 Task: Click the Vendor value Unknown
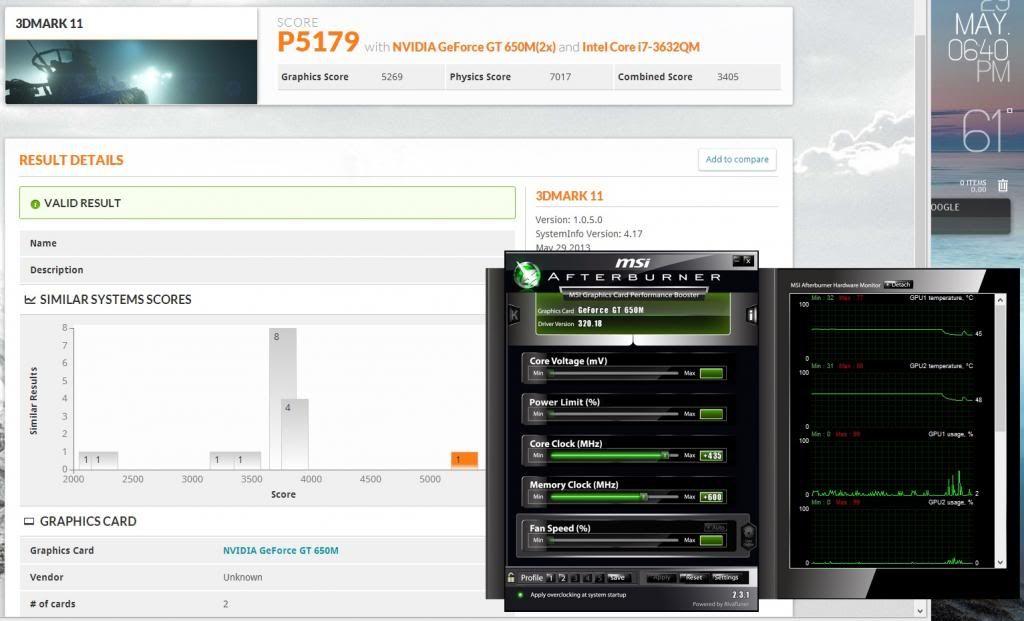pyautogui.click(x=243, y=577)
